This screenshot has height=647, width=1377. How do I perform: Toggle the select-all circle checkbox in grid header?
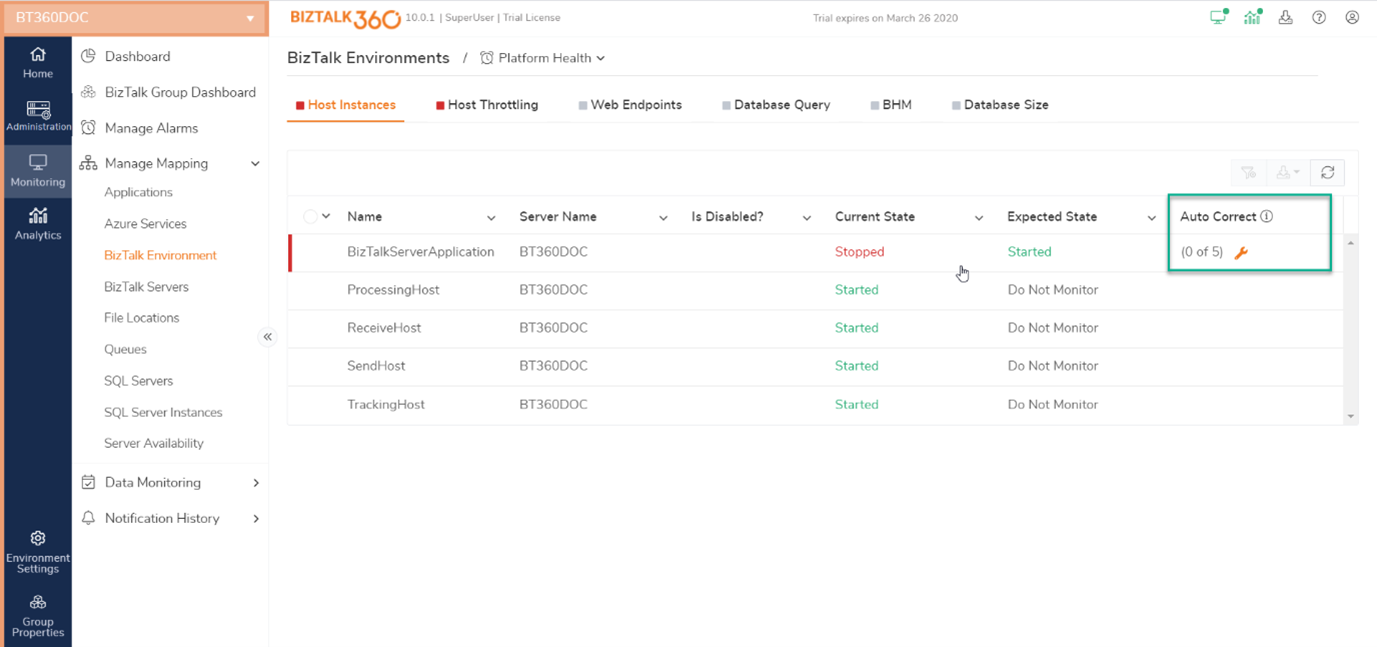(310, 216)
